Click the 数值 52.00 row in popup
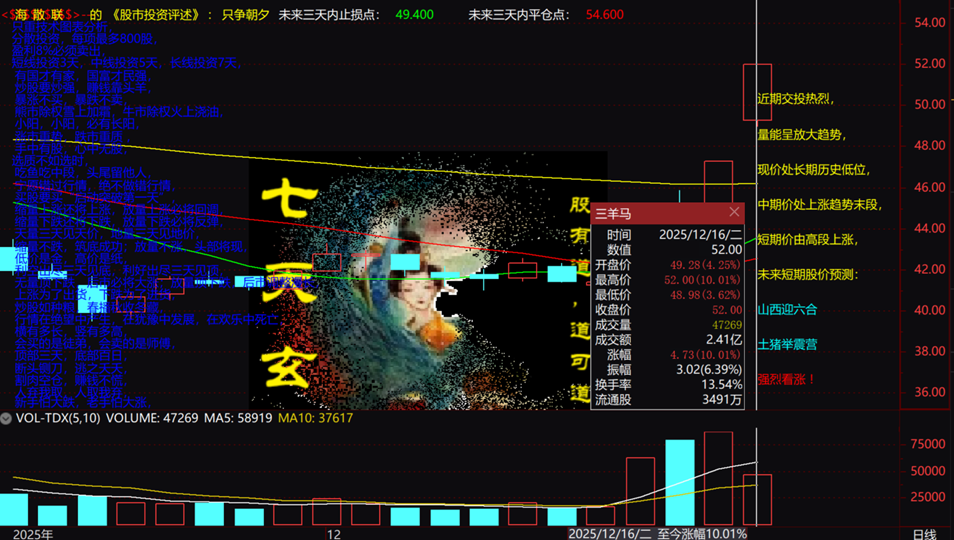 [x=667, y=249]
